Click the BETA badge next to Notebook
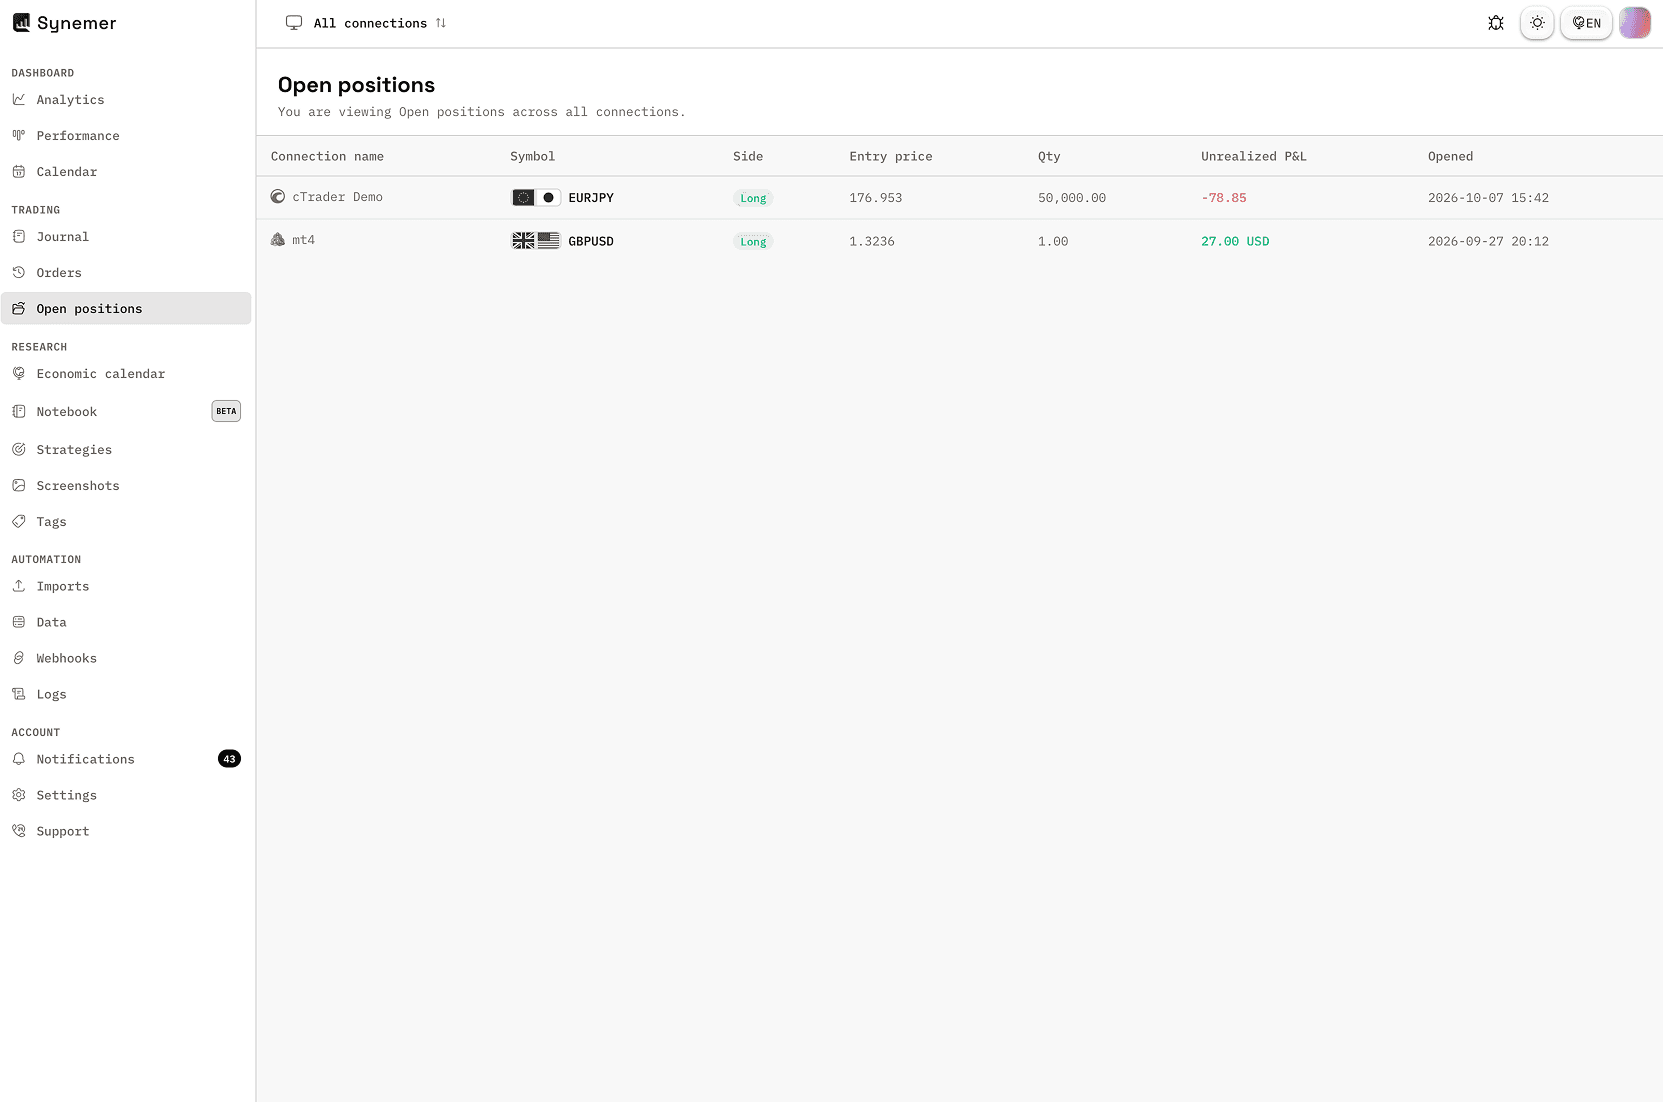This screenshot has height=1102, width=1663. [x=226, y=411]
